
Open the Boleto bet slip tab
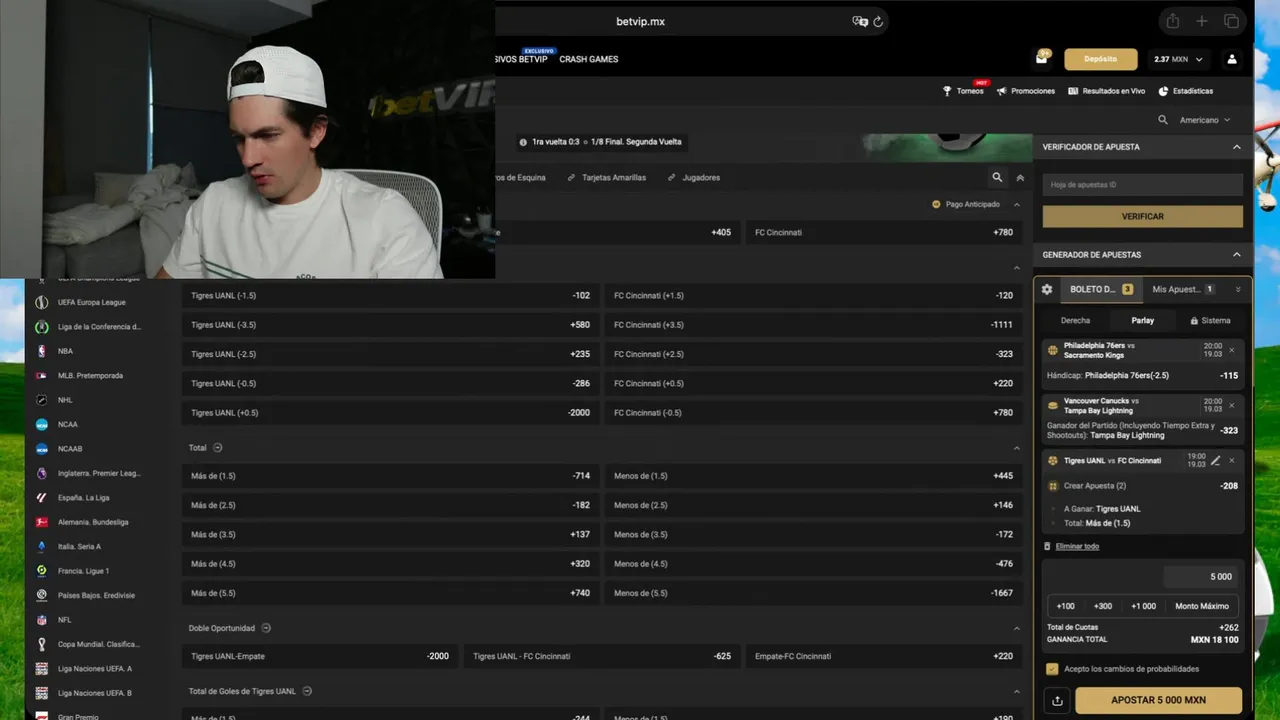click(x=1101, y=289)
